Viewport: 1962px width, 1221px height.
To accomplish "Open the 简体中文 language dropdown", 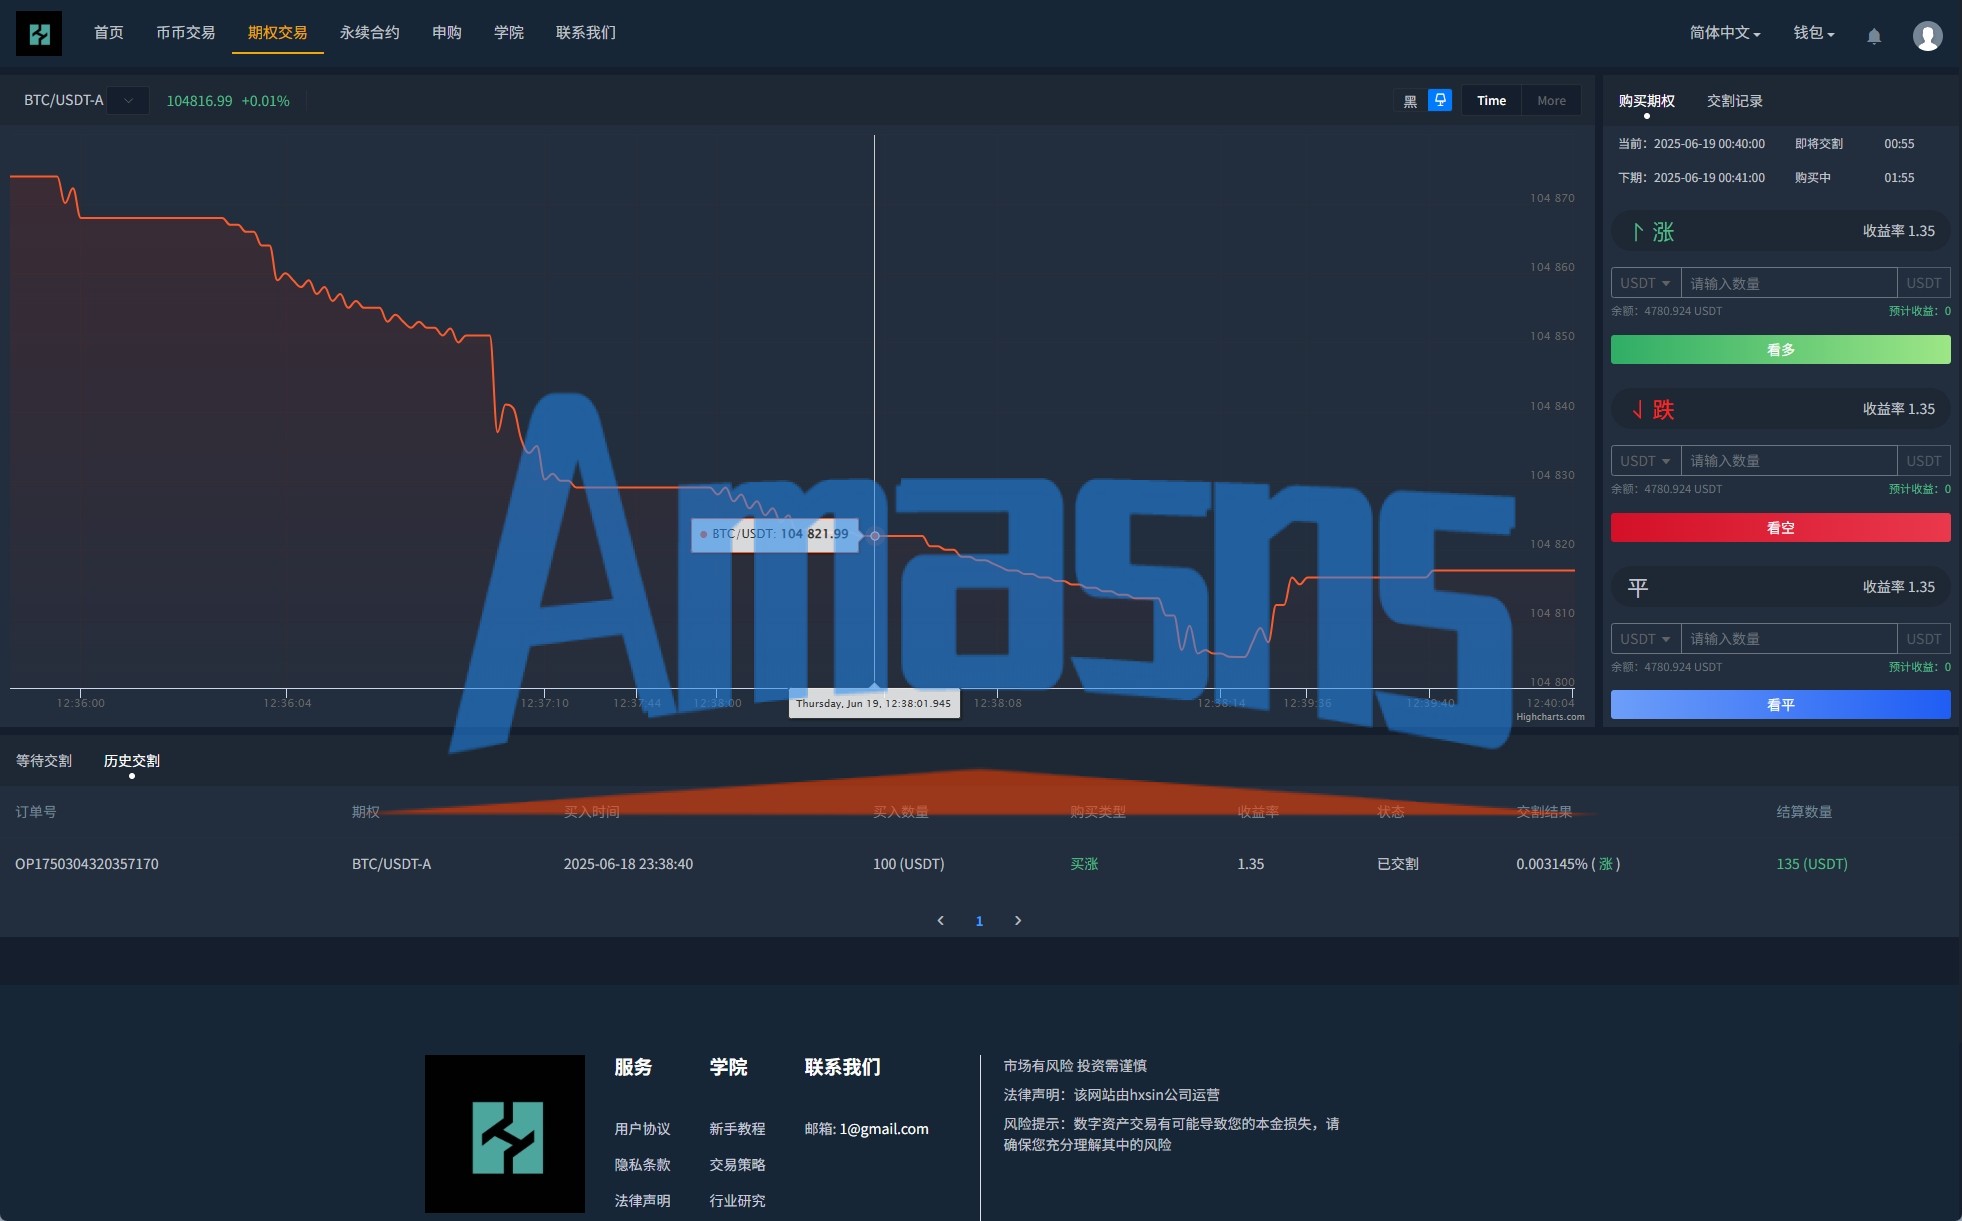I will 1724,33.
